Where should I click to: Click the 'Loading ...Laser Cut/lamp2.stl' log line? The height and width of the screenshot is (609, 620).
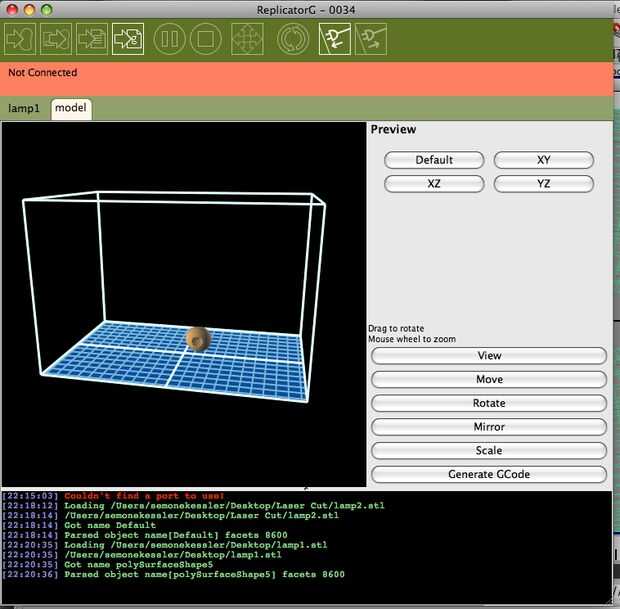click(x=224, y=506)
